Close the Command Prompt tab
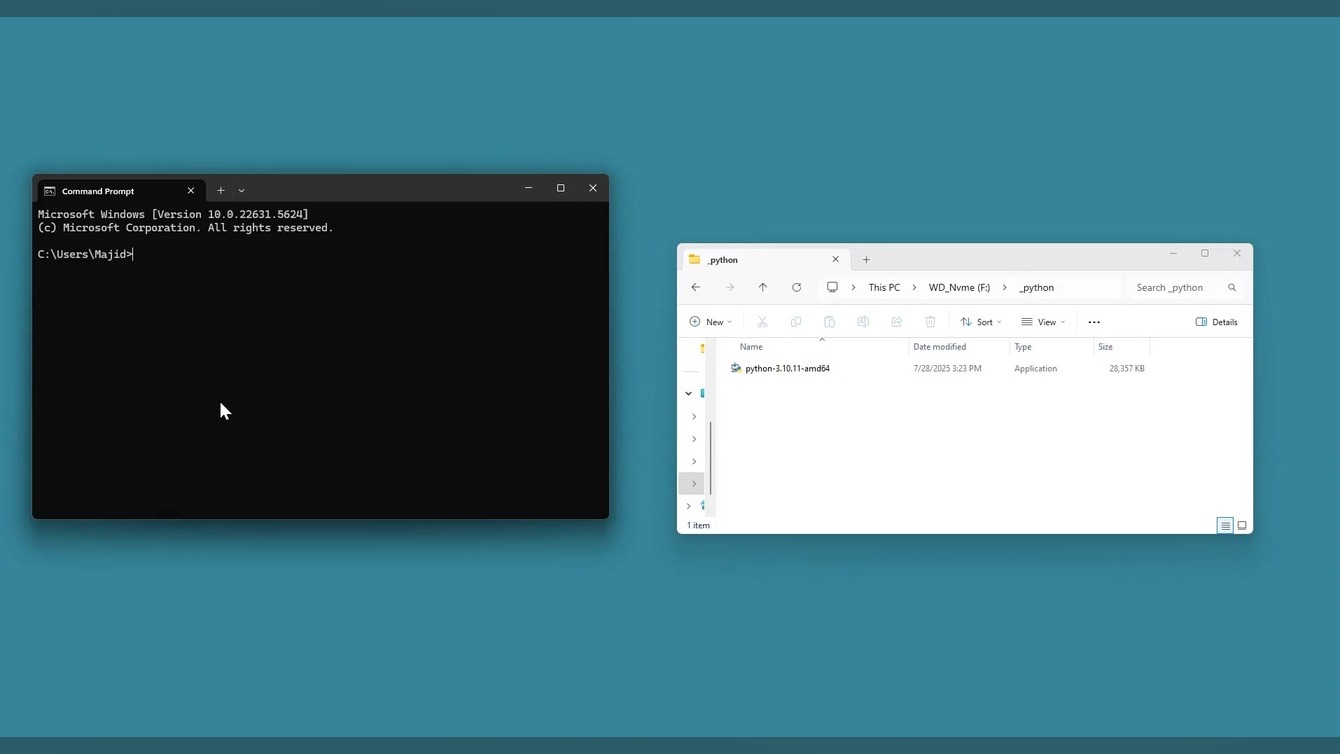The height and width of the screenshot is (754, 1340). (x=191, y=191)
